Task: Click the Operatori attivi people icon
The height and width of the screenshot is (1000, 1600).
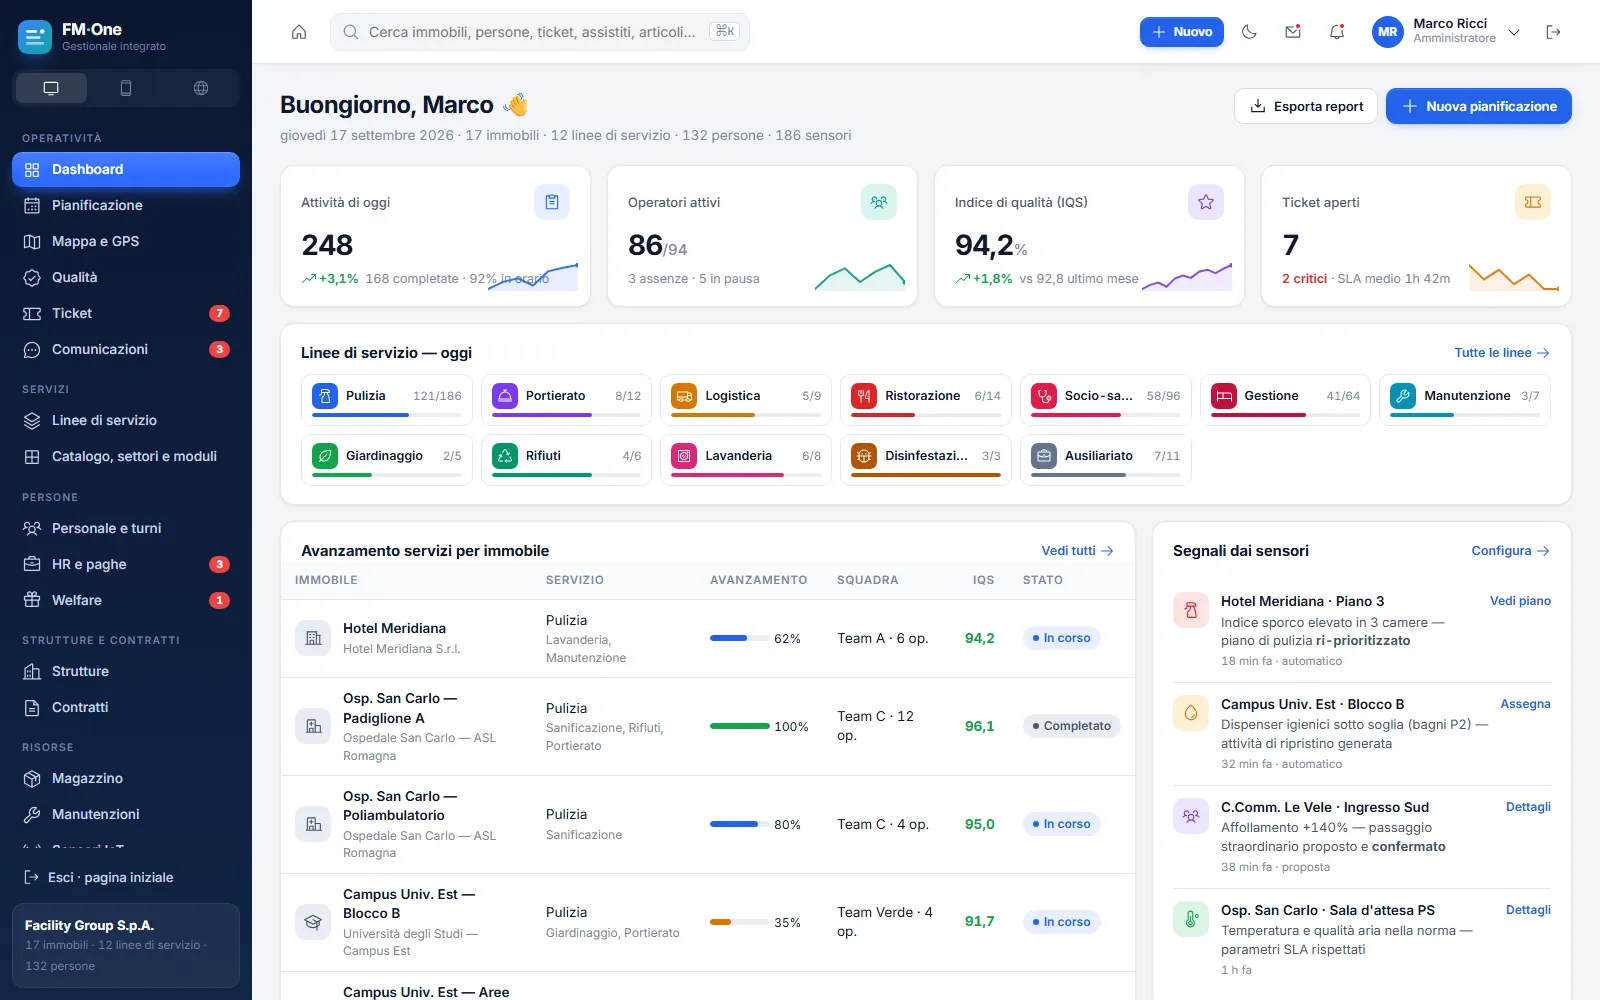Action: click(879, 202)
